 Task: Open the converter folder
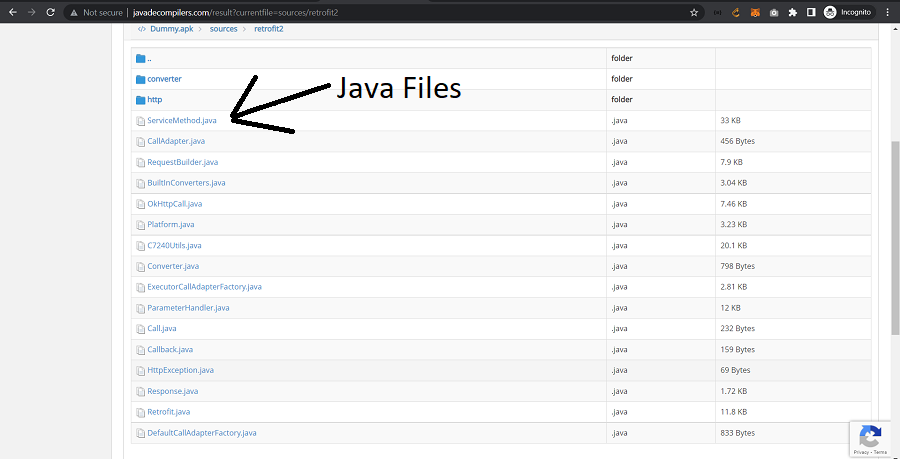[164, 79]
